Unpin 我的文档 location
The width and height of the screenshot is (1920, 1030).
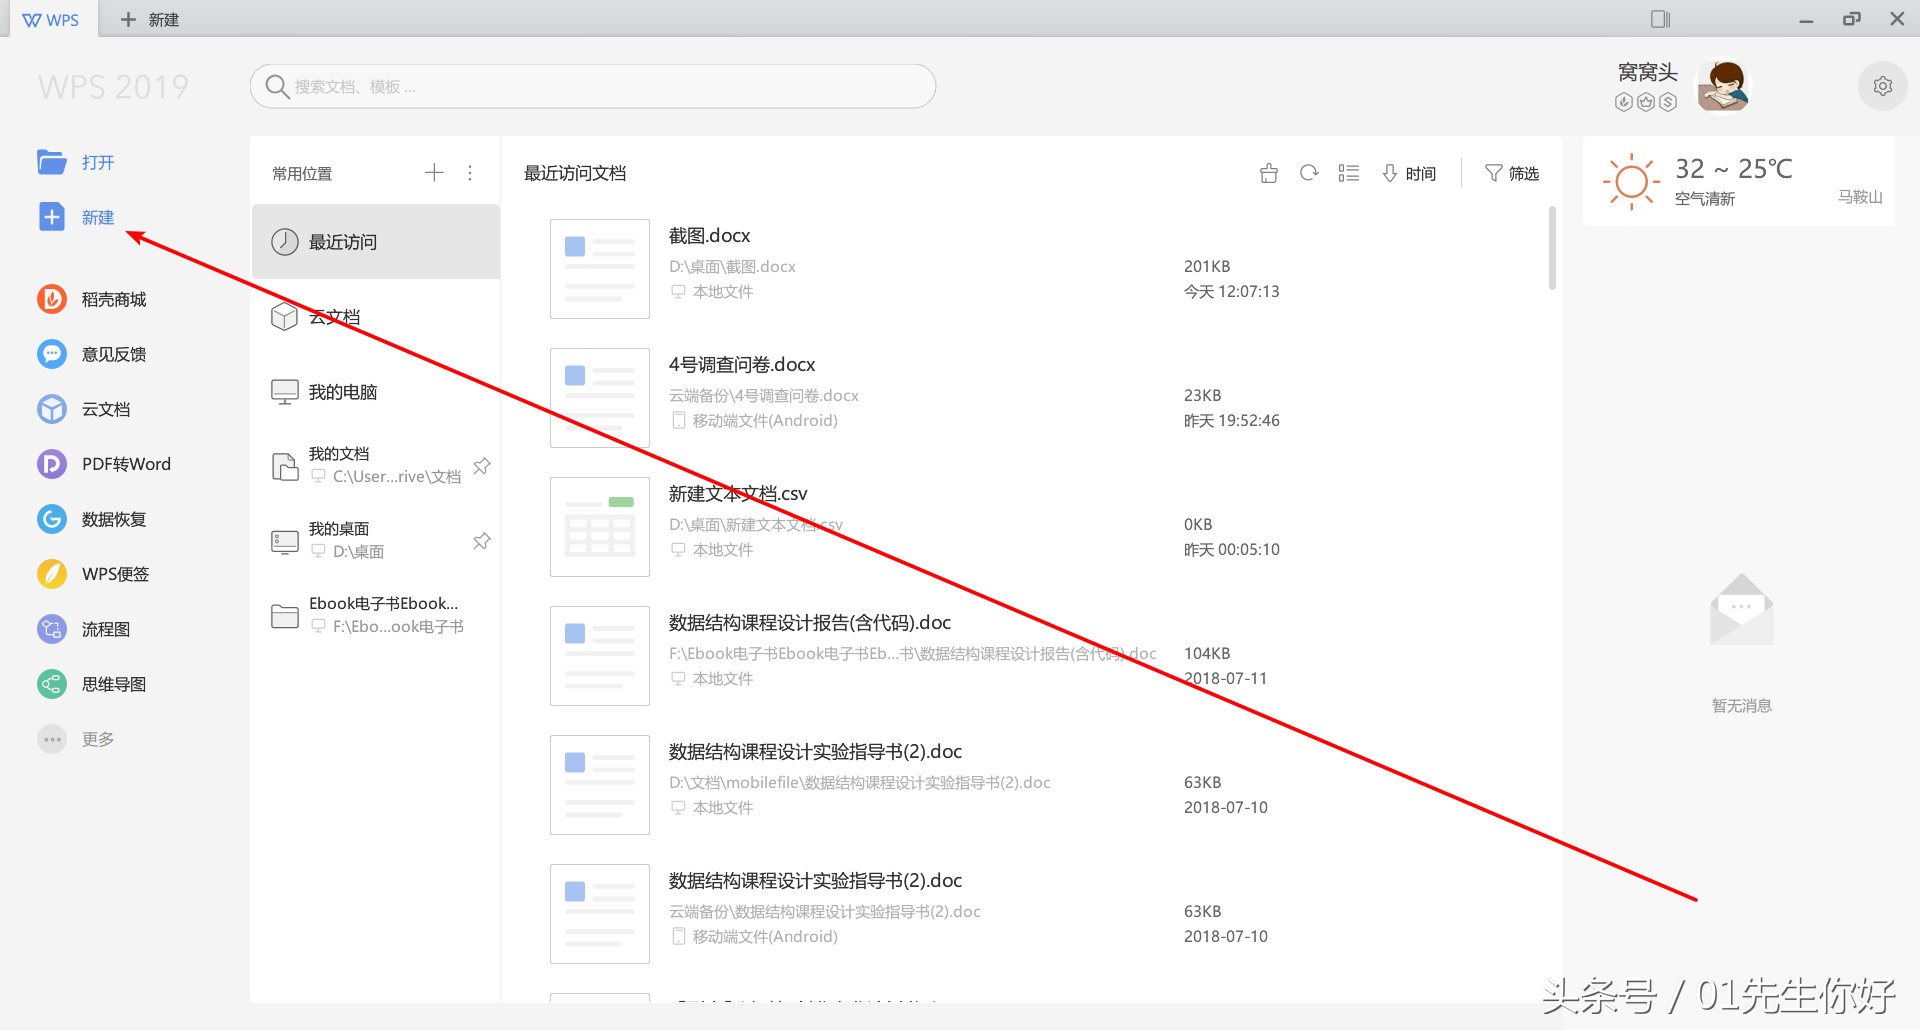point(482,466)
